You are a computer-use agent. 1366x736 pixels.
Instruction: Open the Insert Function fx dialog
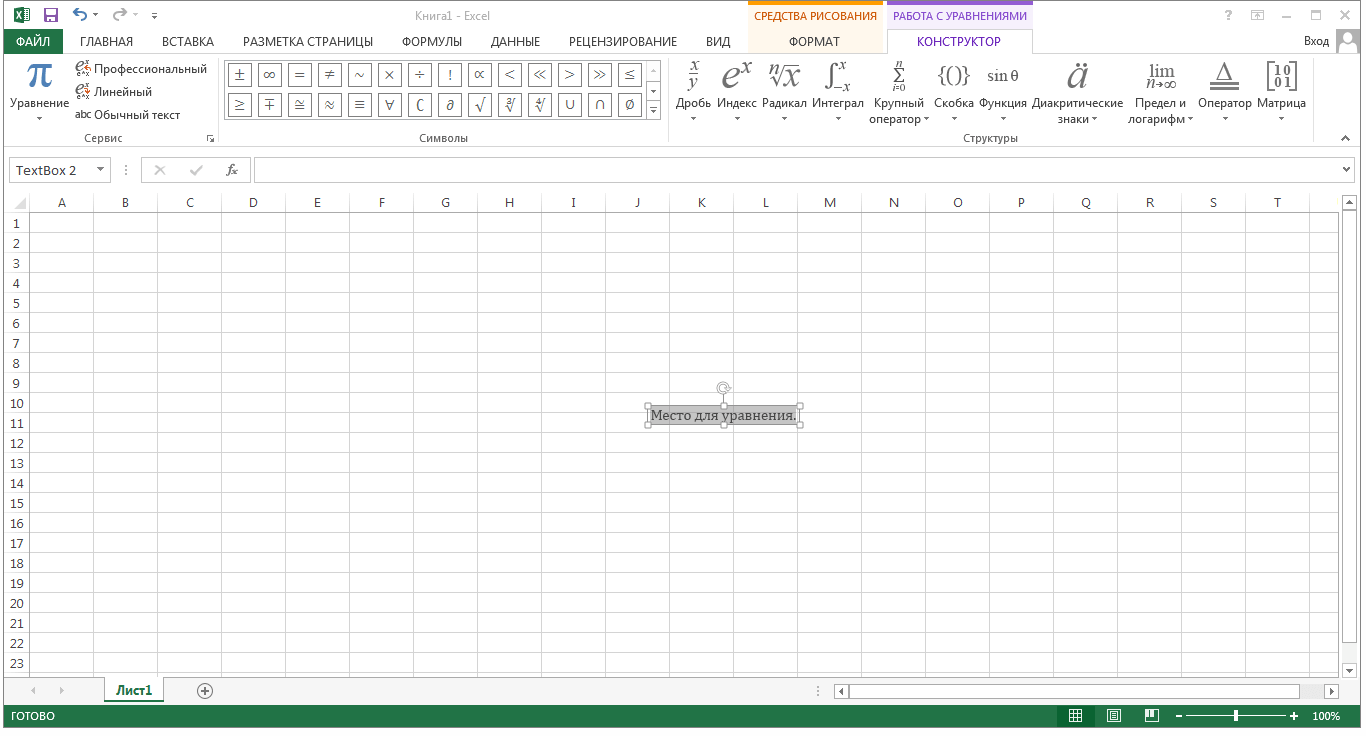pos(232,170)
